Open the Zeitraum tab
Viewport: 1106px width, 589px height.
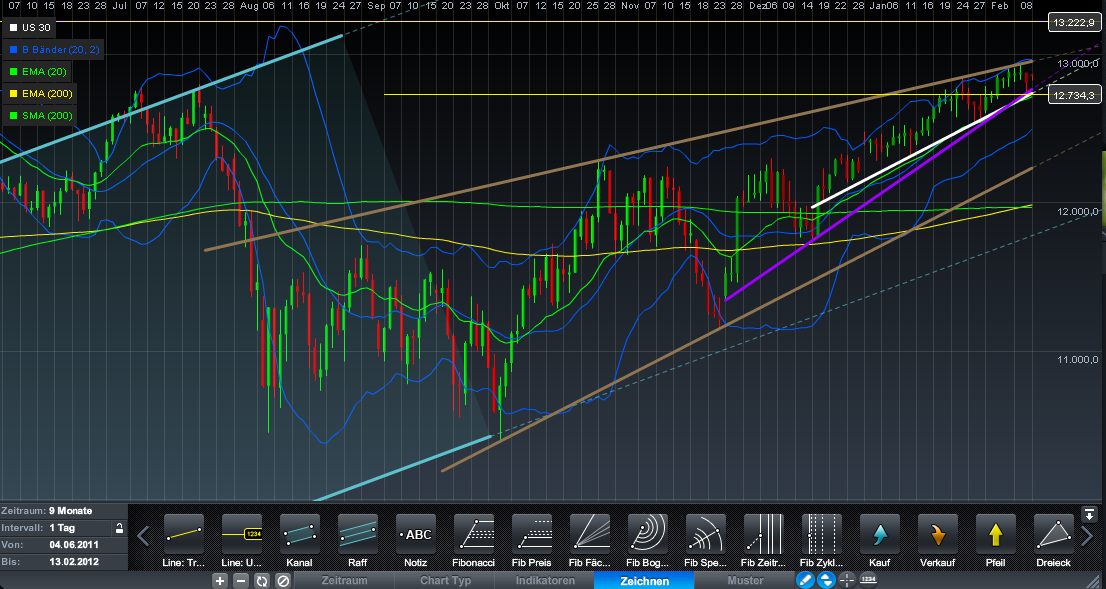(344, 581)
